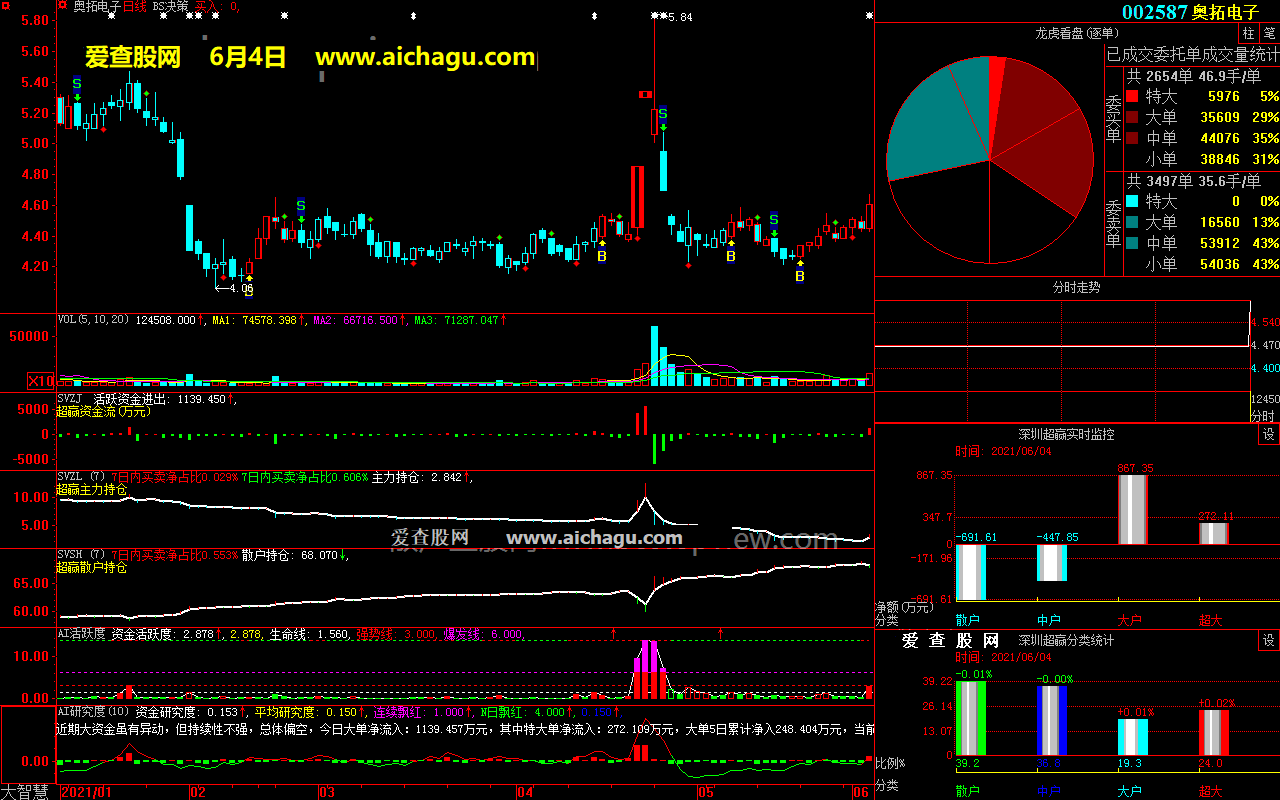Open the red gear icon beside 奥拓电子 title
1280x800 pixels.
64,6
